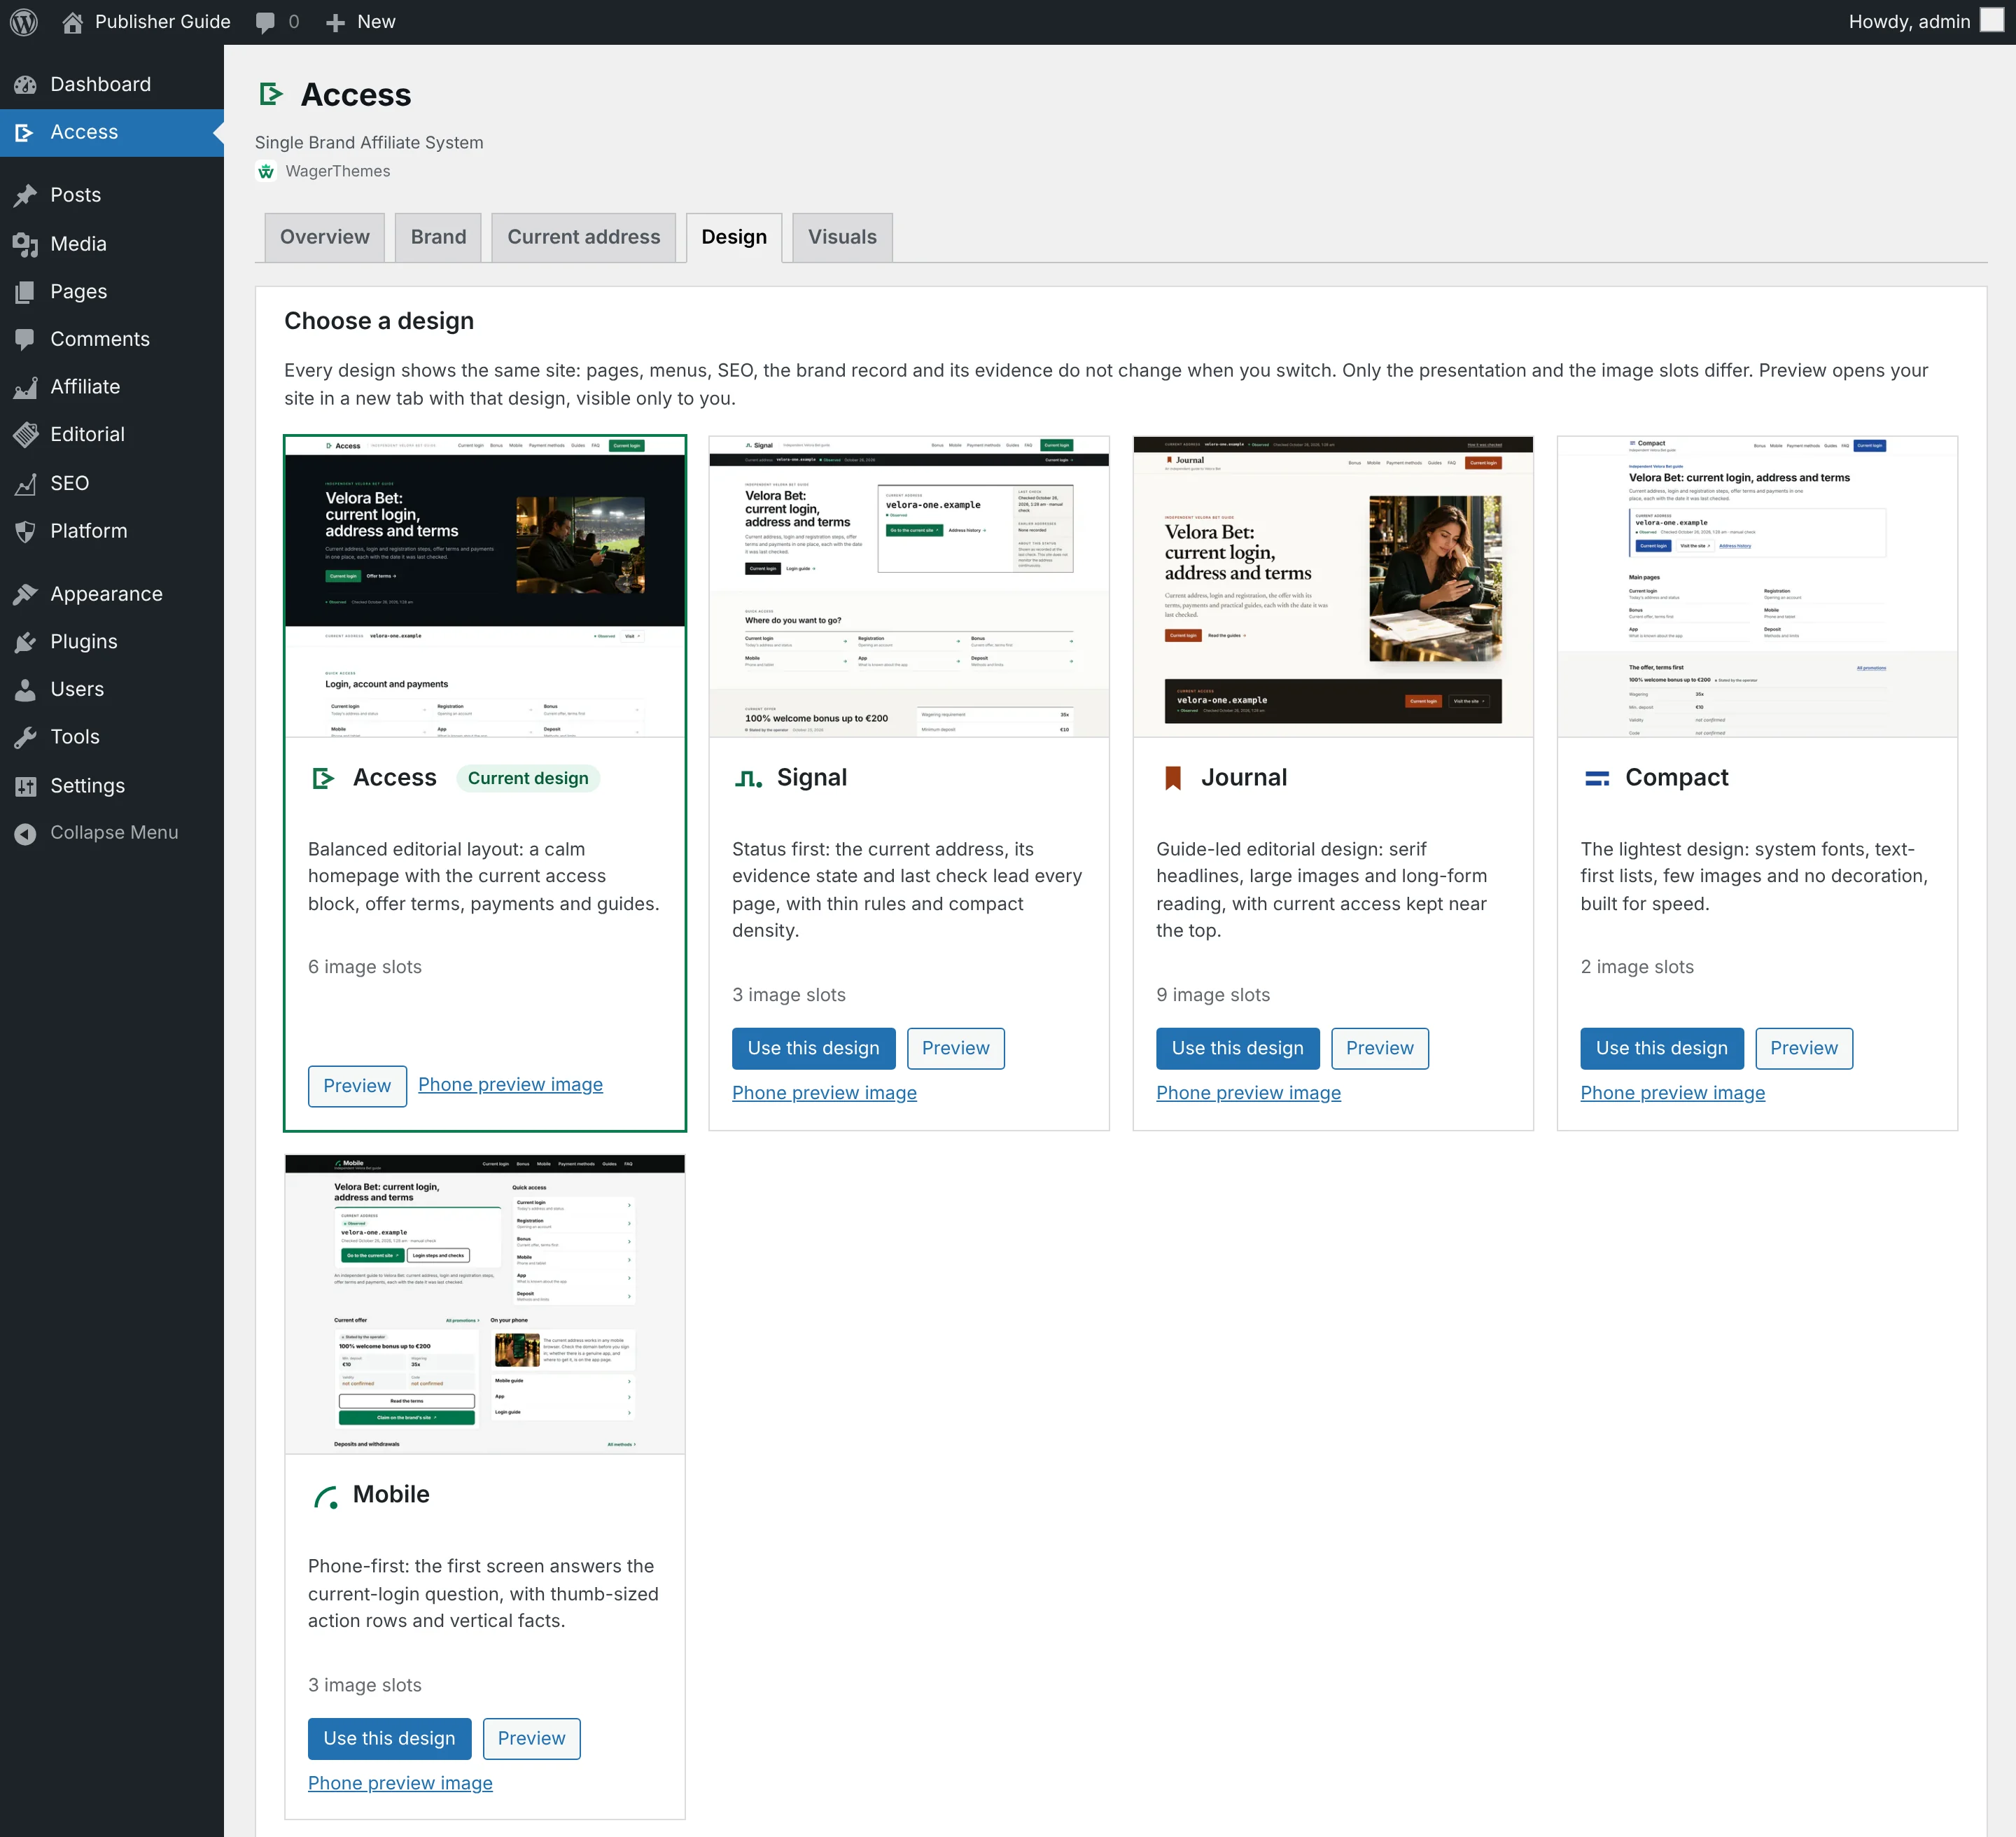Screen dimensions: 2016x1837
Task: Click the Posts pin icon
Action: point(26,195)
